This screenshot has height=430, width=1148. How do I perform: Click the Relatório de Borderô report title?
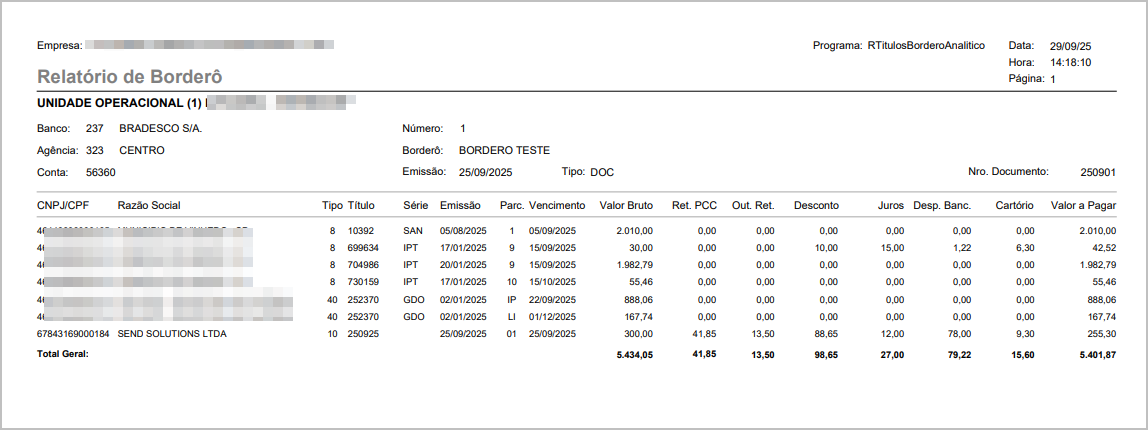tap(129, 77)
